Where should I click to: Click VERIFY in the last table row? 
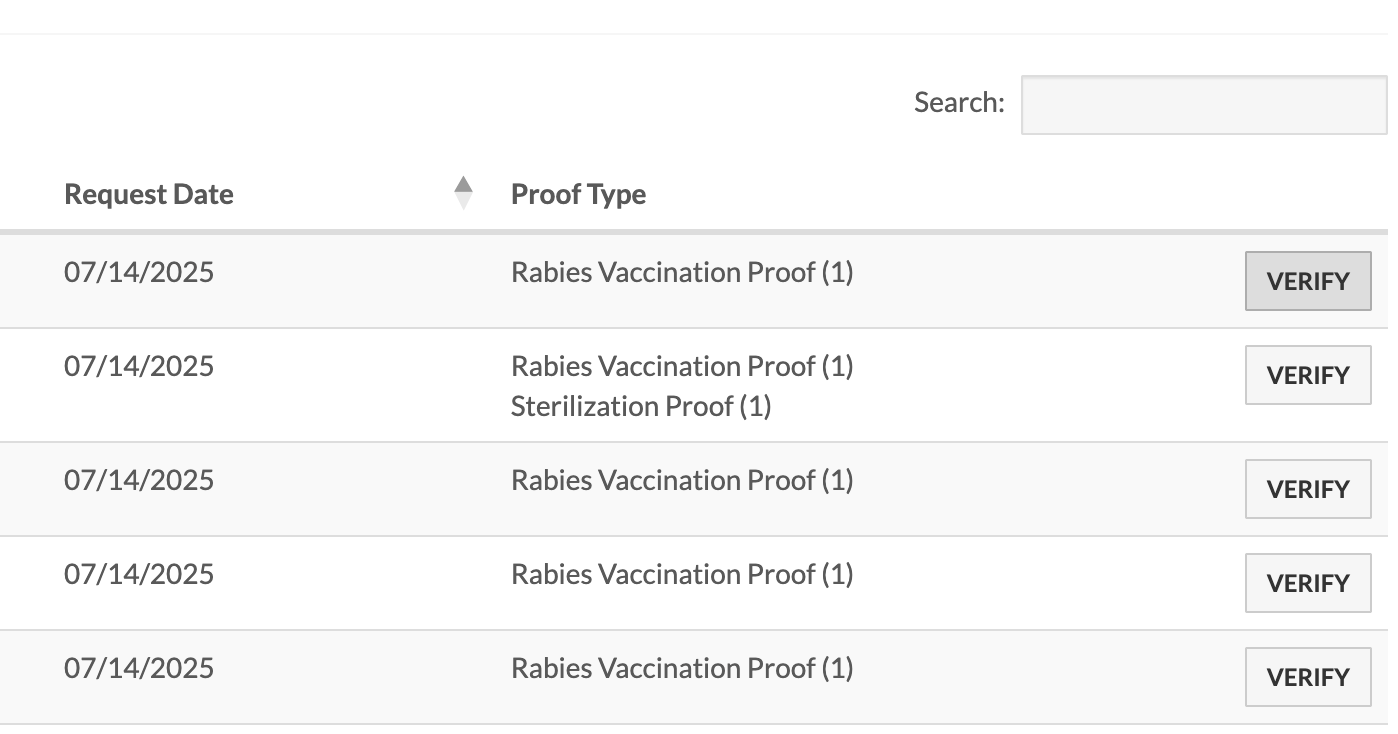1308,677
